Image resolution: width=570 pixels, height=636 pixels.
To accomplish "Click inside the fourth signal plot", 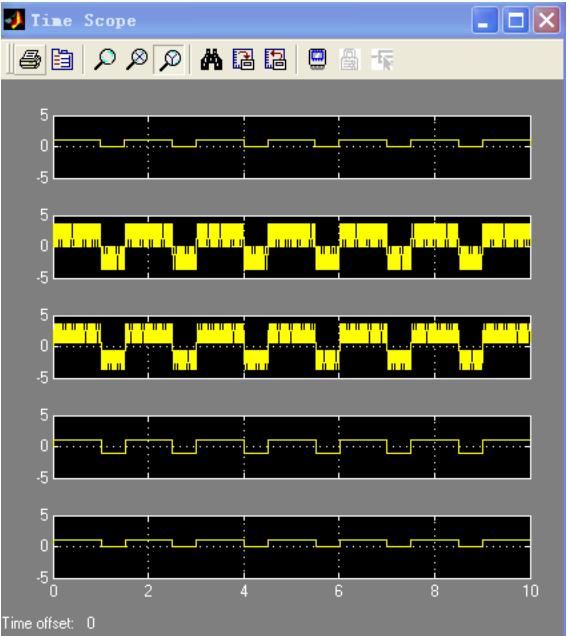I will [x=292, y=447].
